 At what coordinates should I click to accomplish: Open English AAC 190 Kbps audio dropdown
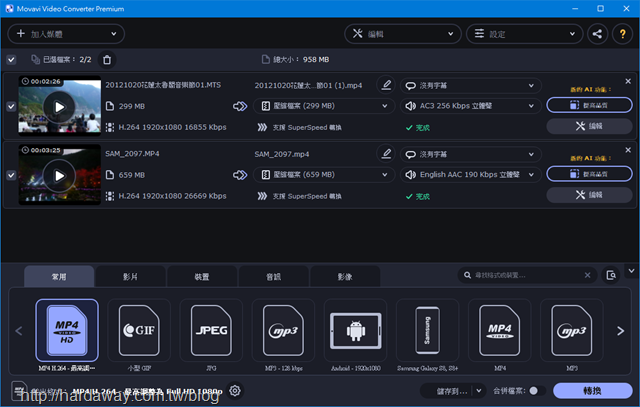(471, 175)
